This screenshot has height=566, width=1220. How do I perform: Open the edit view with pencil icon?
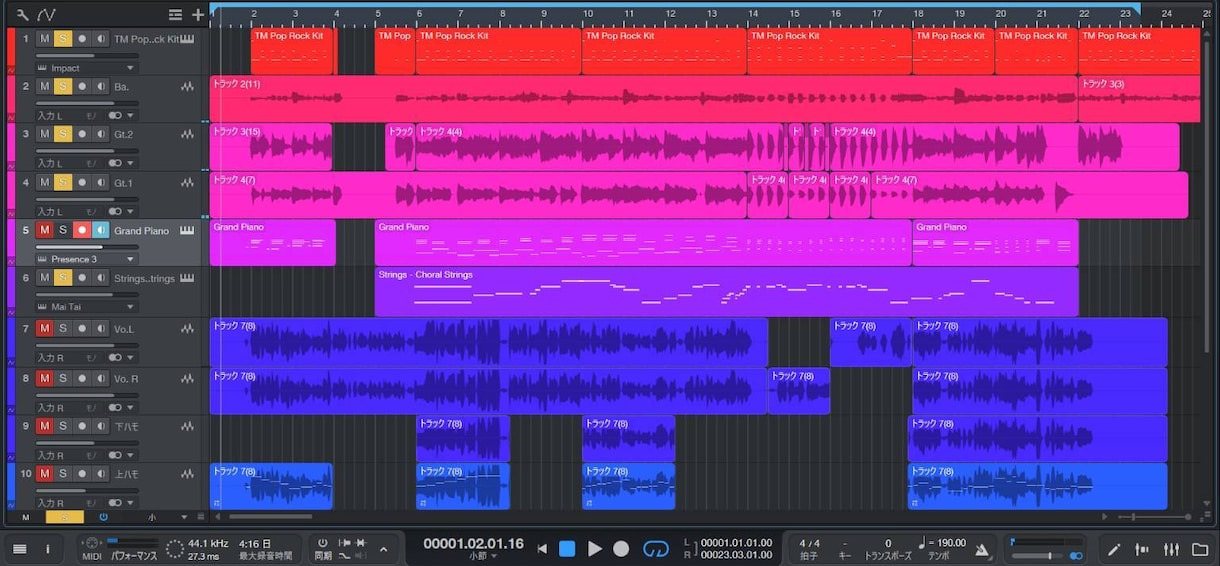(x=1114, y=548)
